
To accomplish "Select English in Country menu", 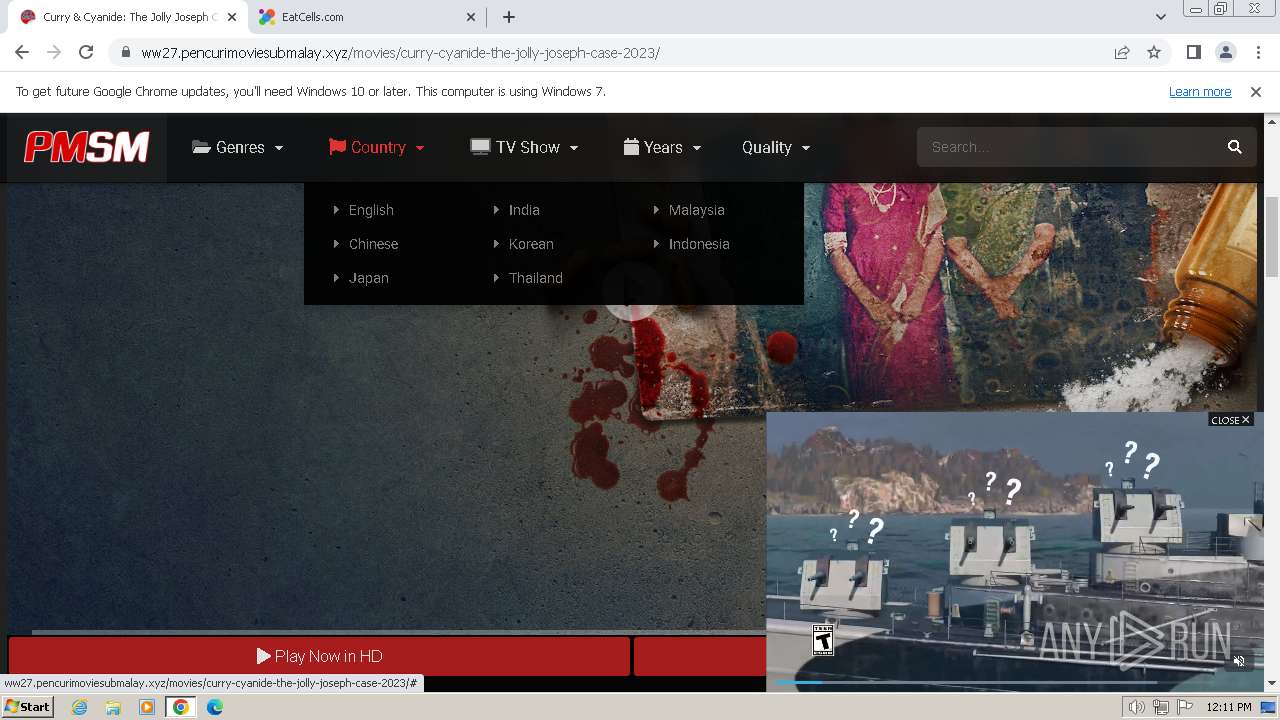I will pos(371,210).
